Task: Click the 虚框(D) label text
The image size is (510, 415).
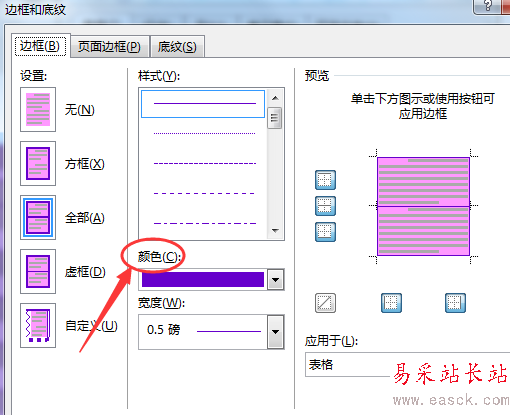Action: click(x=85, y=272)
